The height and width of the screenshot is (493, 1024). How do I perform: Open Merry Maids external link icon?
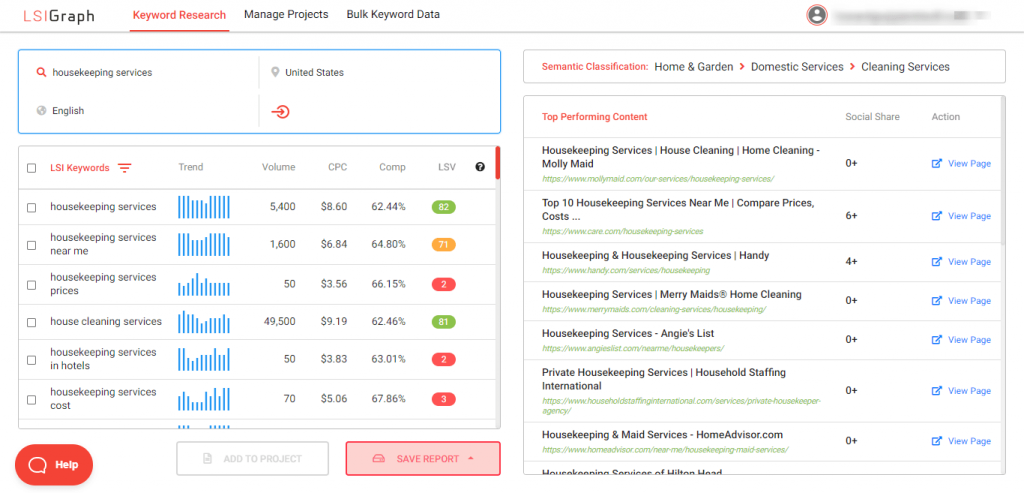936,301
